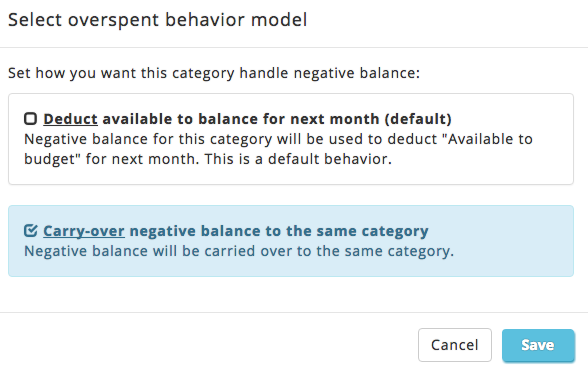This screenshot has height=370, width=588.
Task: Select the 'available to balance for next month' heading
Action: 240,119
